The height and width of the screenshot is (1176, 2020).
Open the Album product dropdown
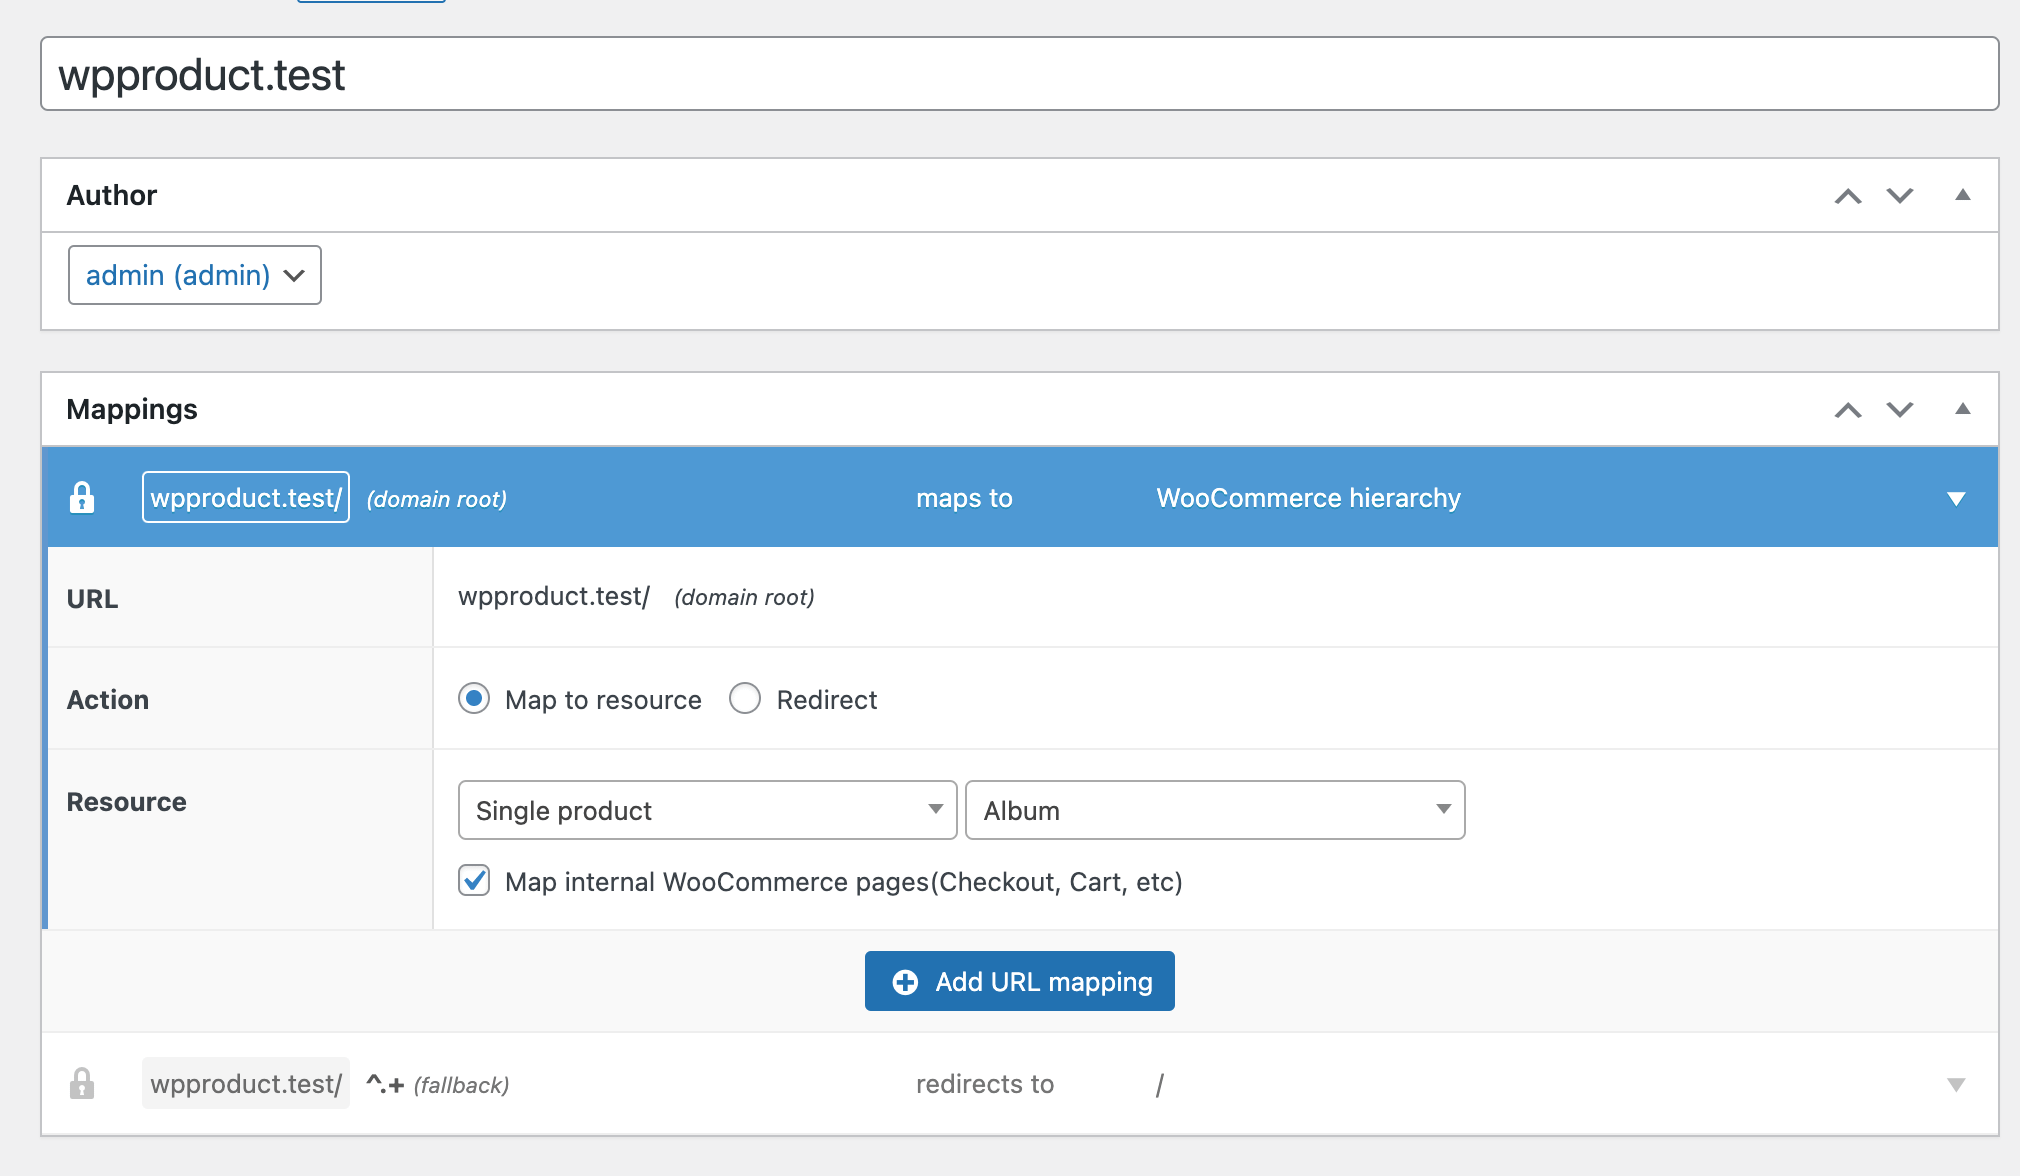pyautogui.click(x=1215, y=810)
